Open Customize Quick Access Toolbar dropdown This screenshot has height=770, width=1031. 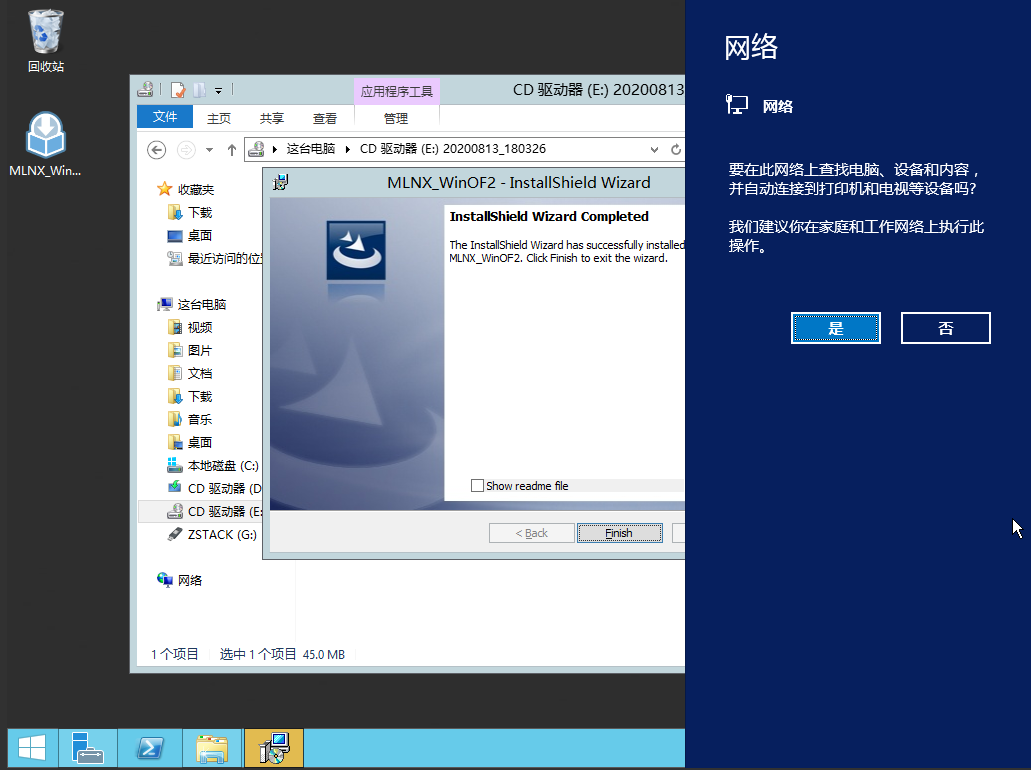218,90
